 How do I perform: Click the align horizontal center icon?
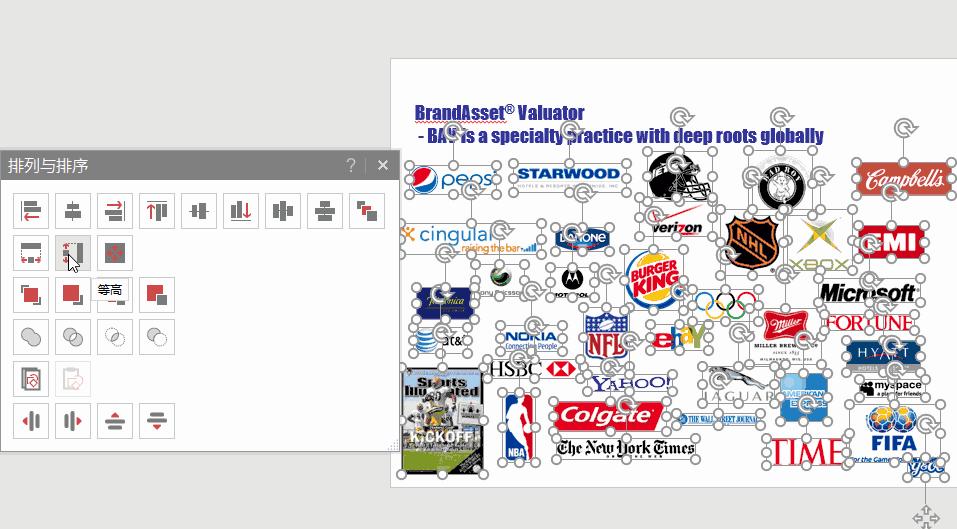pyautogui.click(x=73, y=211)
